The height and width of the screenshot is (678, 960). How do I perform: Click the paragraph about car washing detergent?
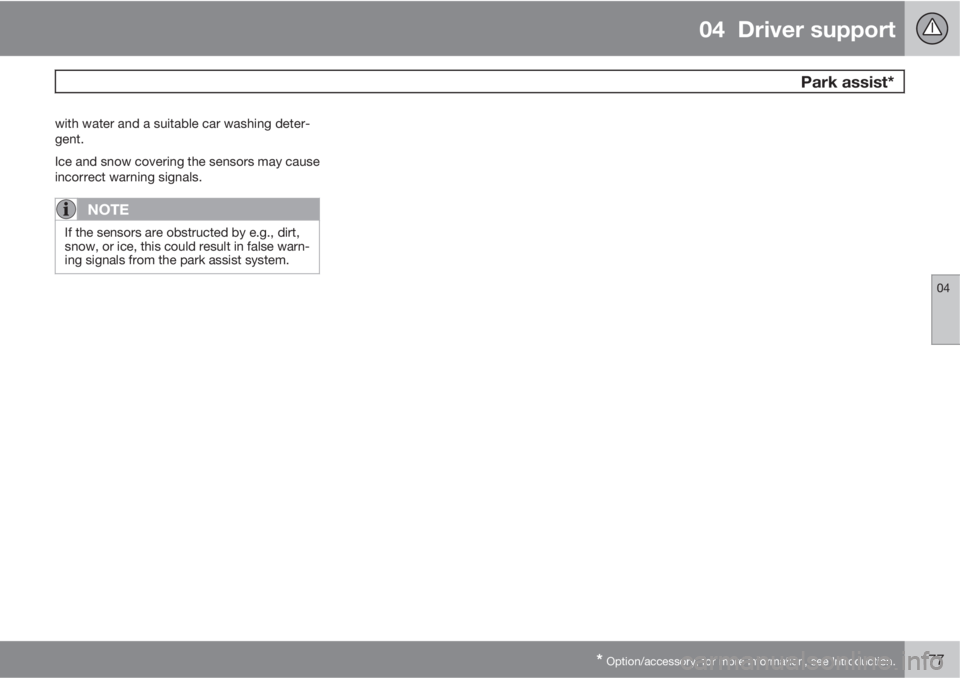[x=187, y=131]
